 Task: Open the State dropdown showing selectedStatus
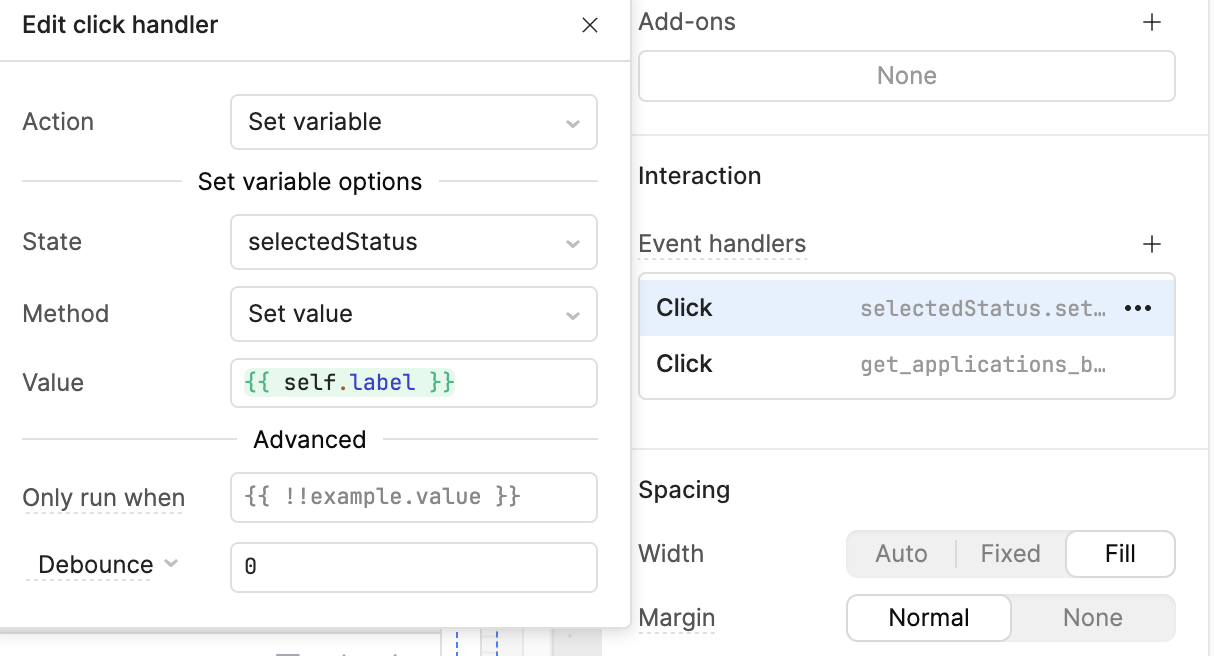(413, 242)
